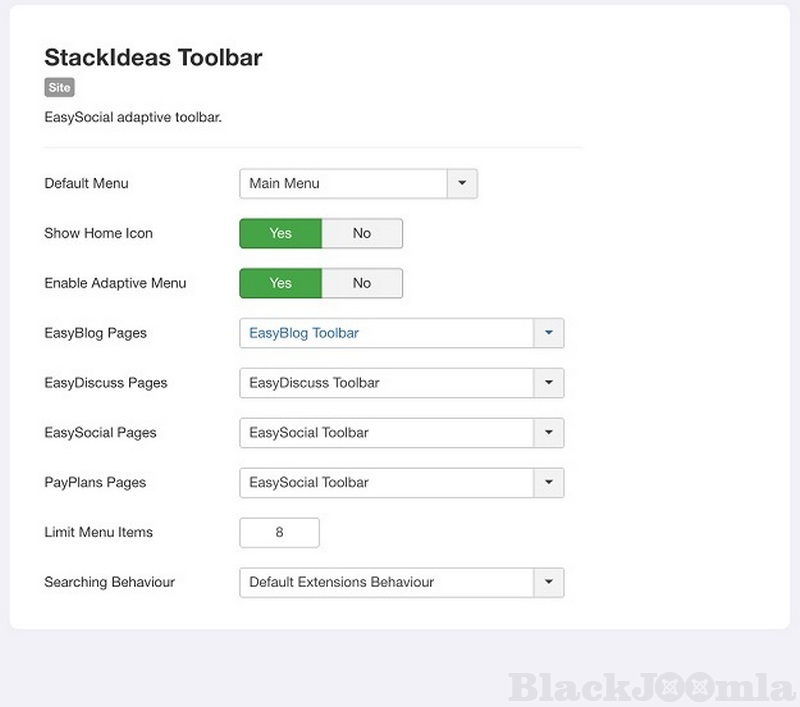Click the Searching Behaviour label
Viewport: 800px width, 707px height.
coord(110,582)
